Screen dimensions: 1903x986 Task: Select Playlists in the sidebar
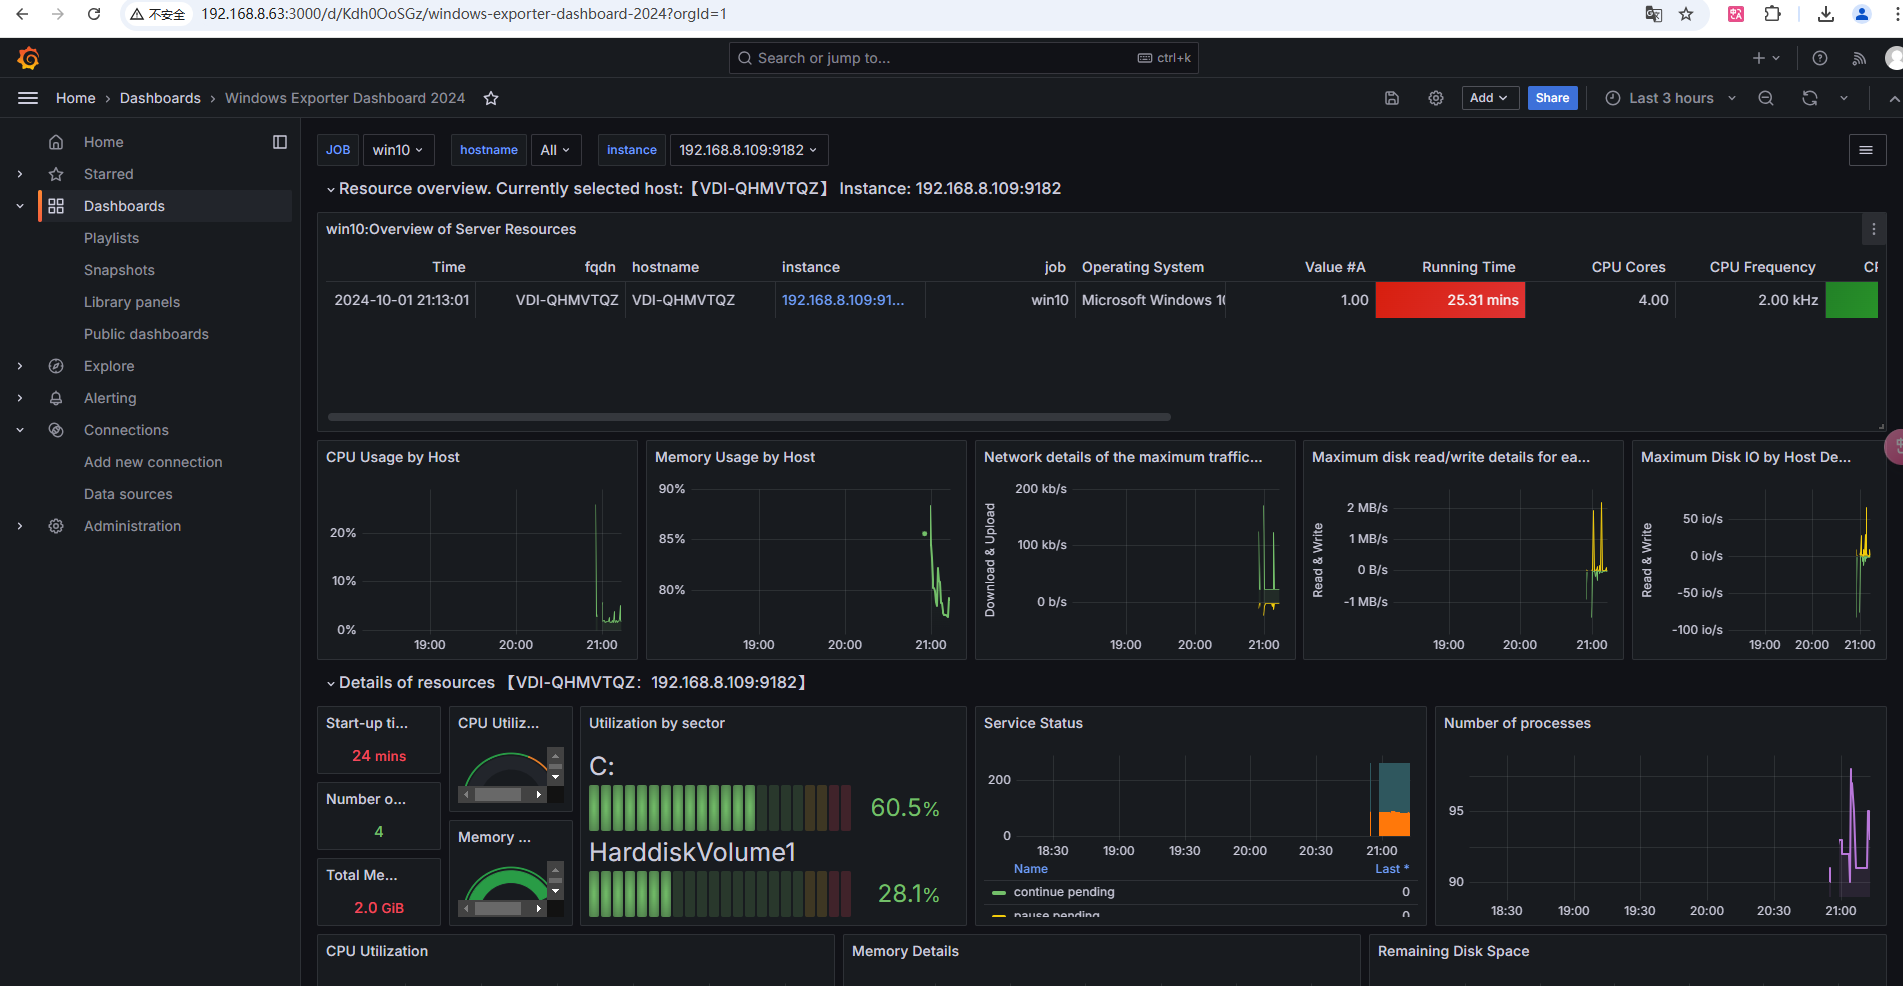(111, 238)
